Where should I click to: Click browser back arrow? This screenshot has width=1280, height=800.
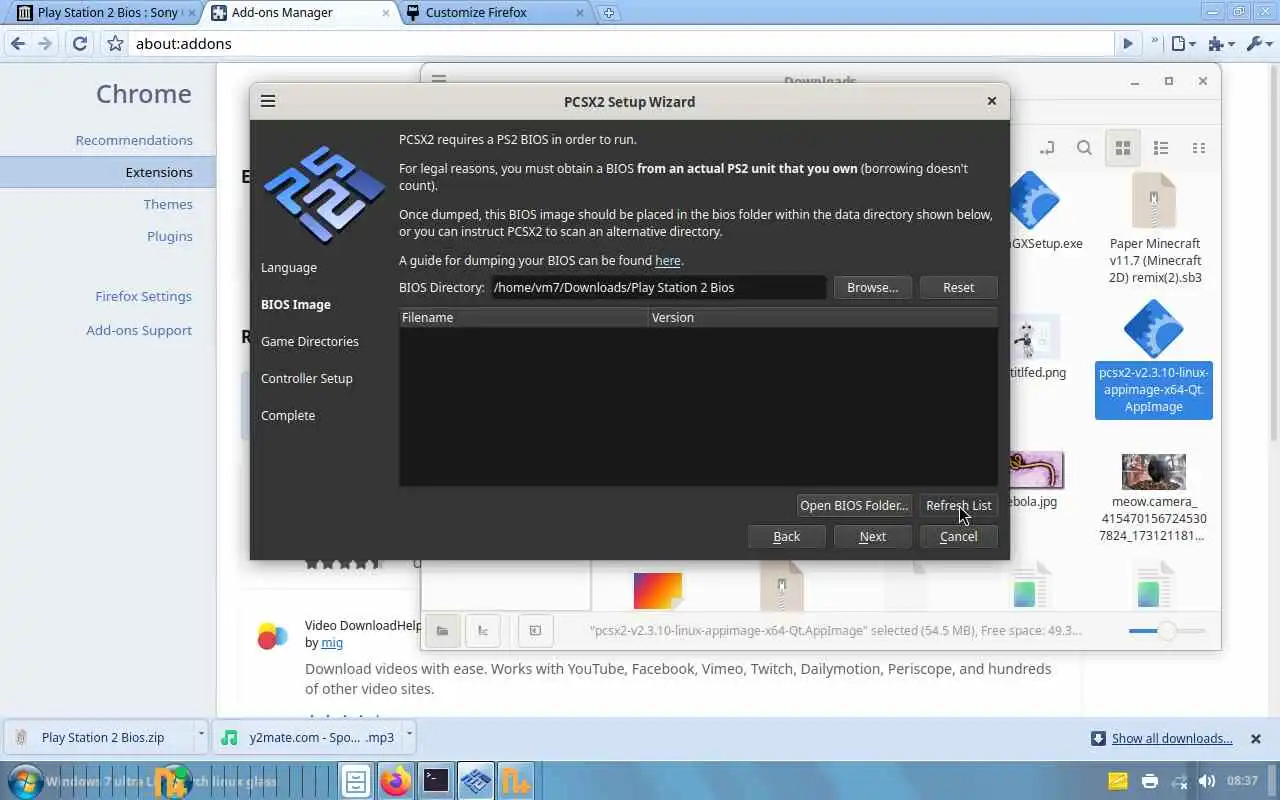coord(17,44)
